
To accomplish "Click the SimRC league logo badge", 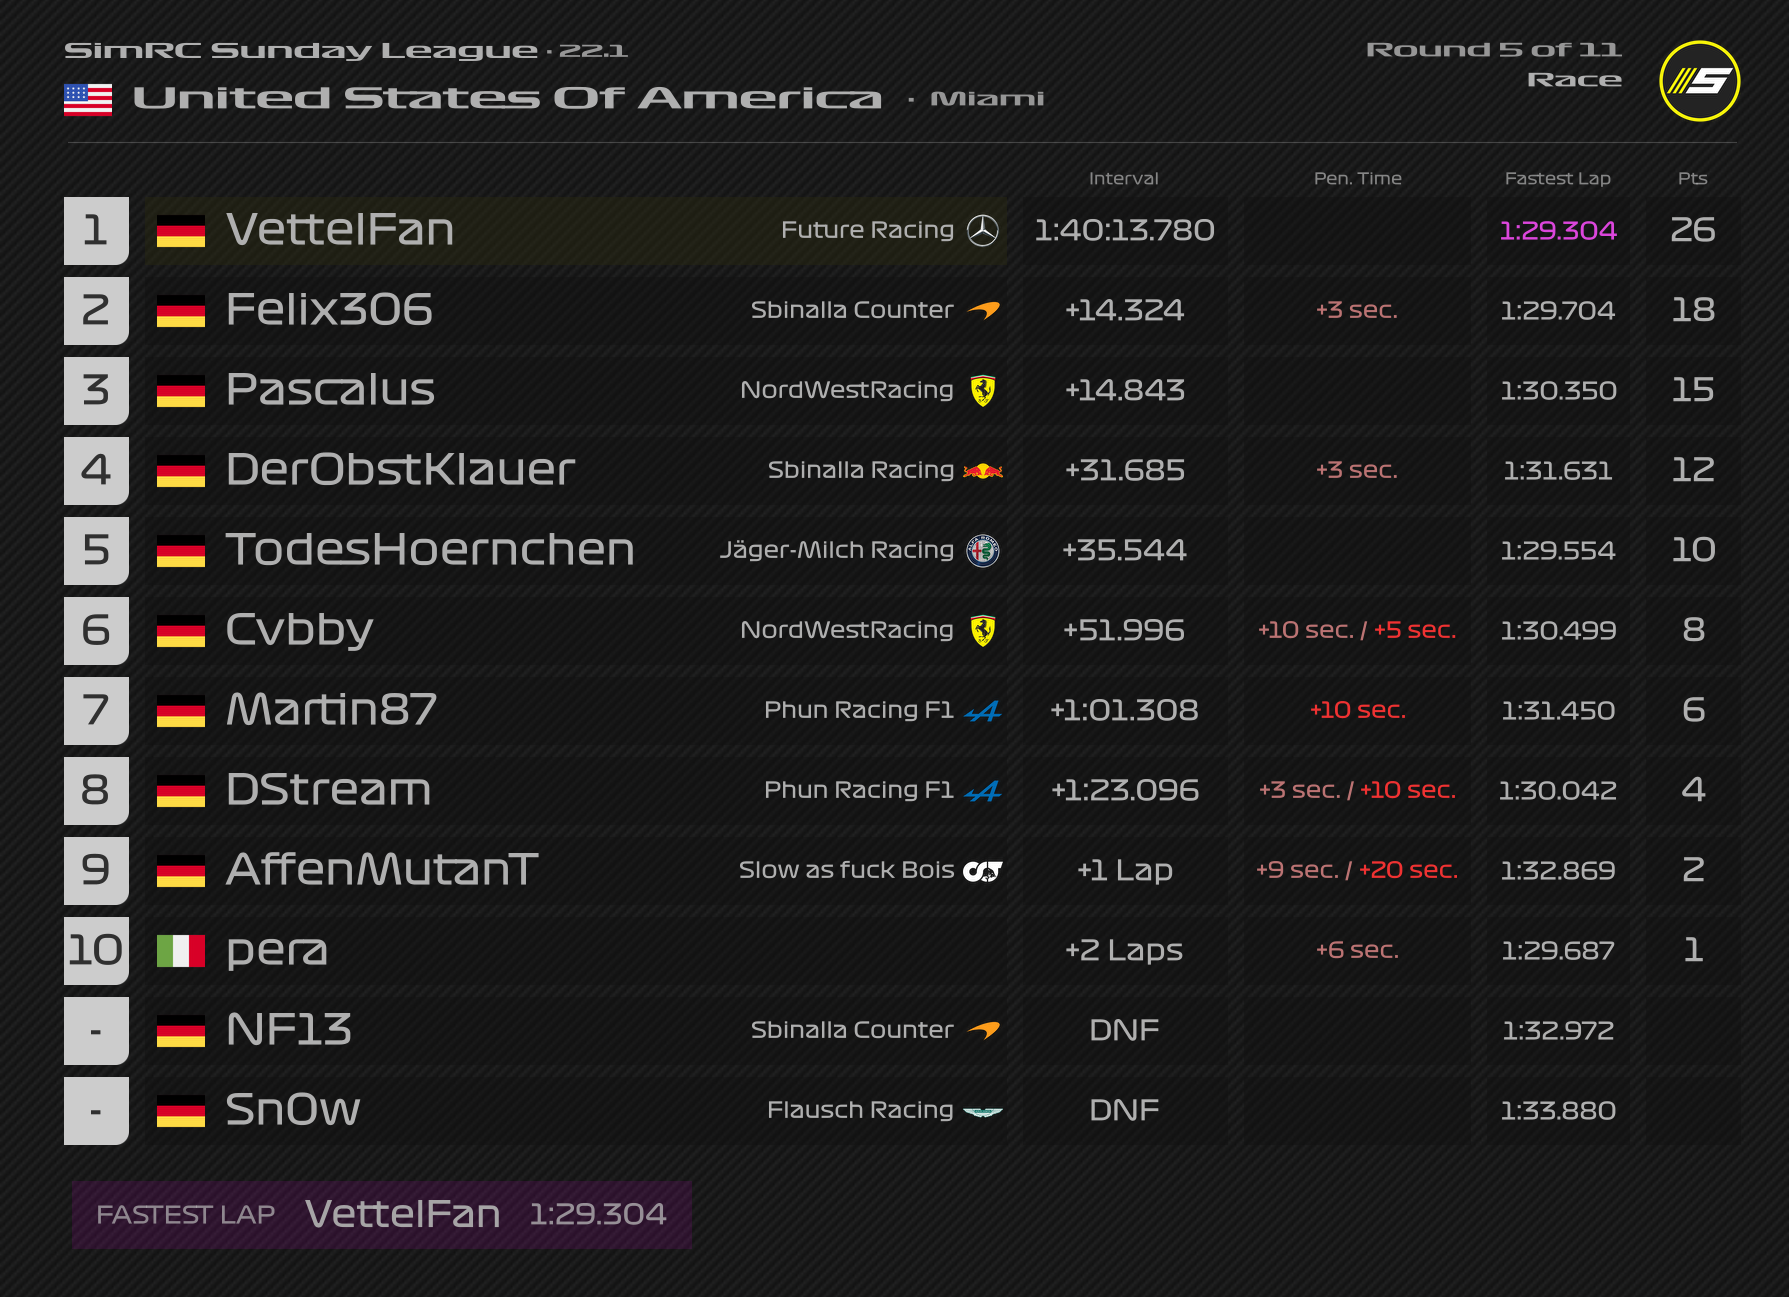I will point(1699,81).
